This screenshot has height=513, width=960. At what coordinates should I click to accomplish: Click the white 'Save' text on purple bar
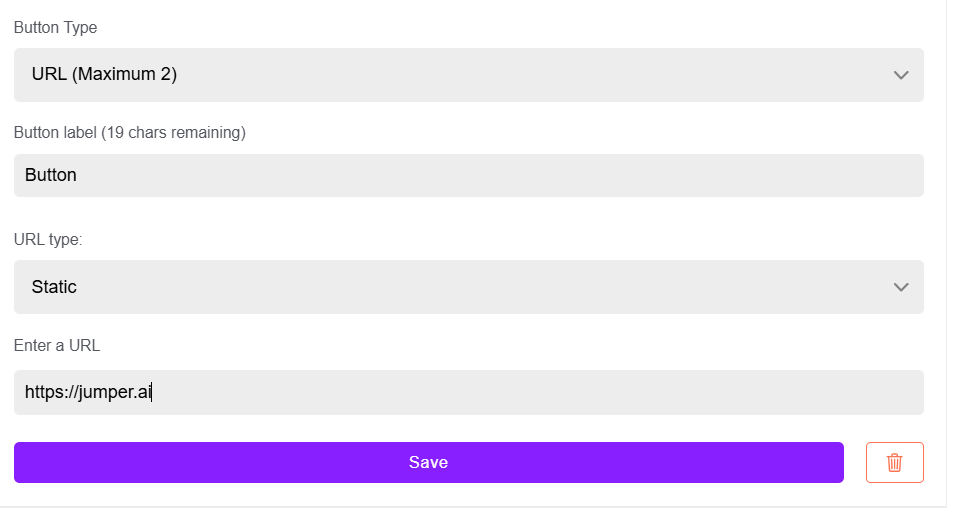tap(429, 462)
